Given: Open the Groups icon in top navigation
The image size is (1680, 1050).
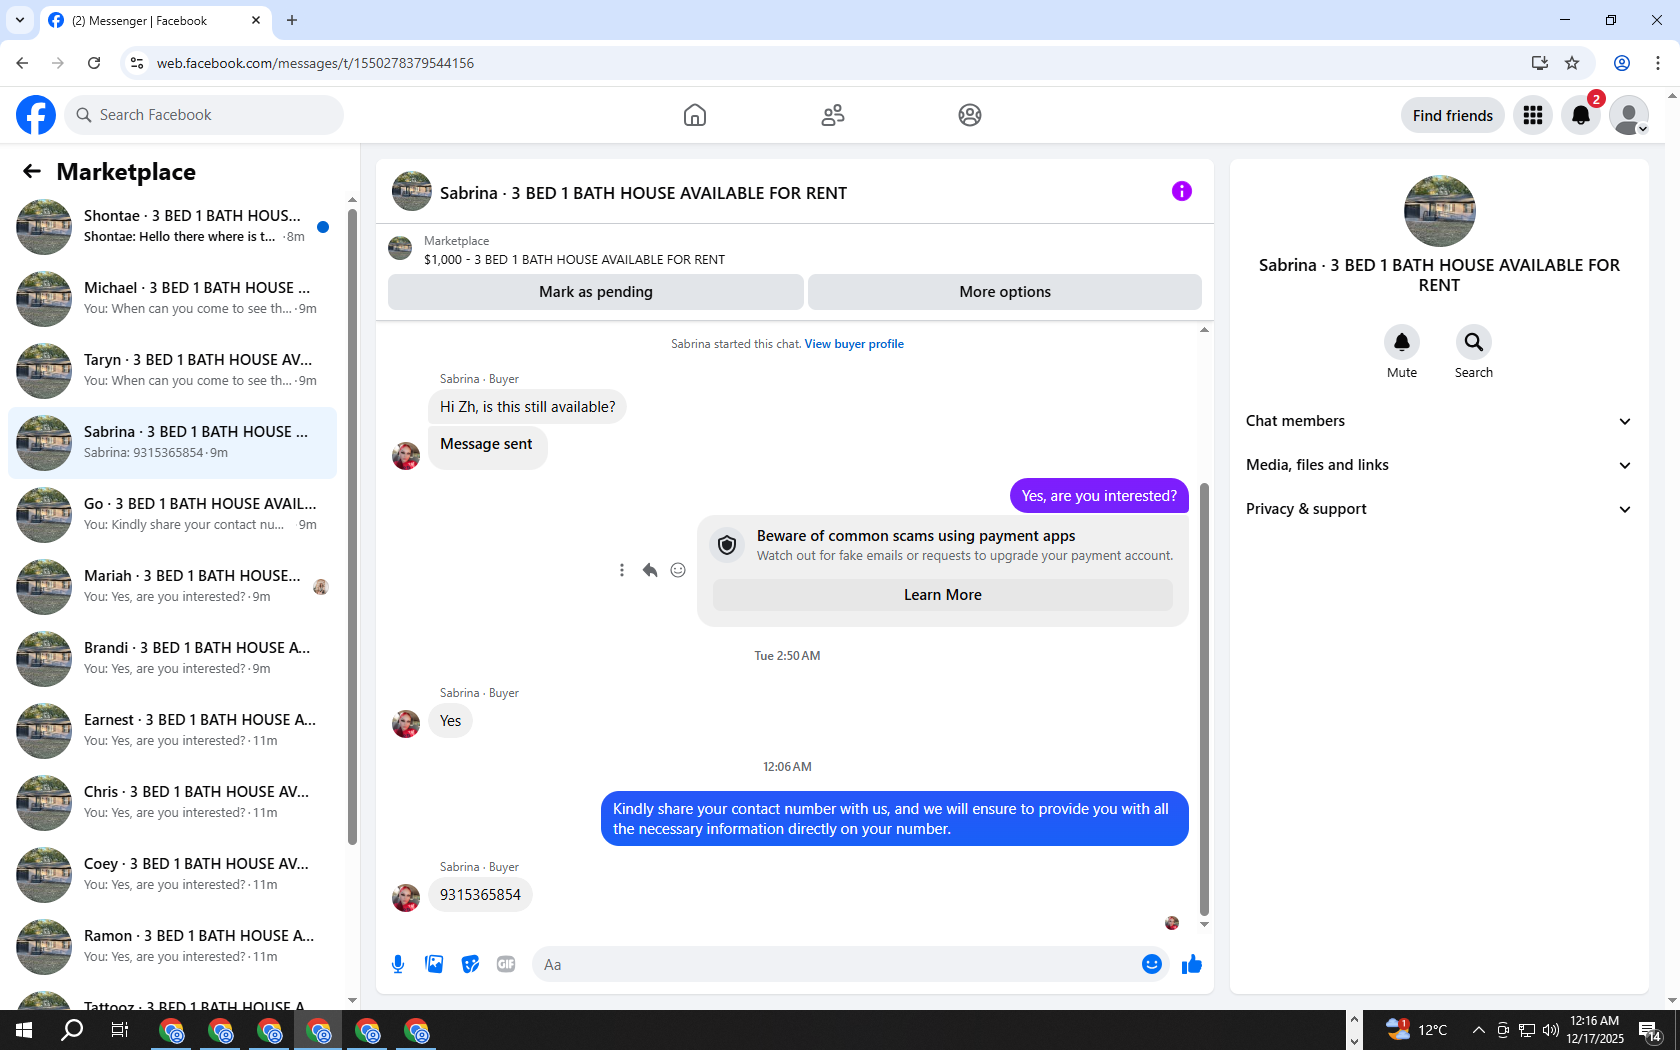Looking at the screenshot, I should [x=970, y=115].
